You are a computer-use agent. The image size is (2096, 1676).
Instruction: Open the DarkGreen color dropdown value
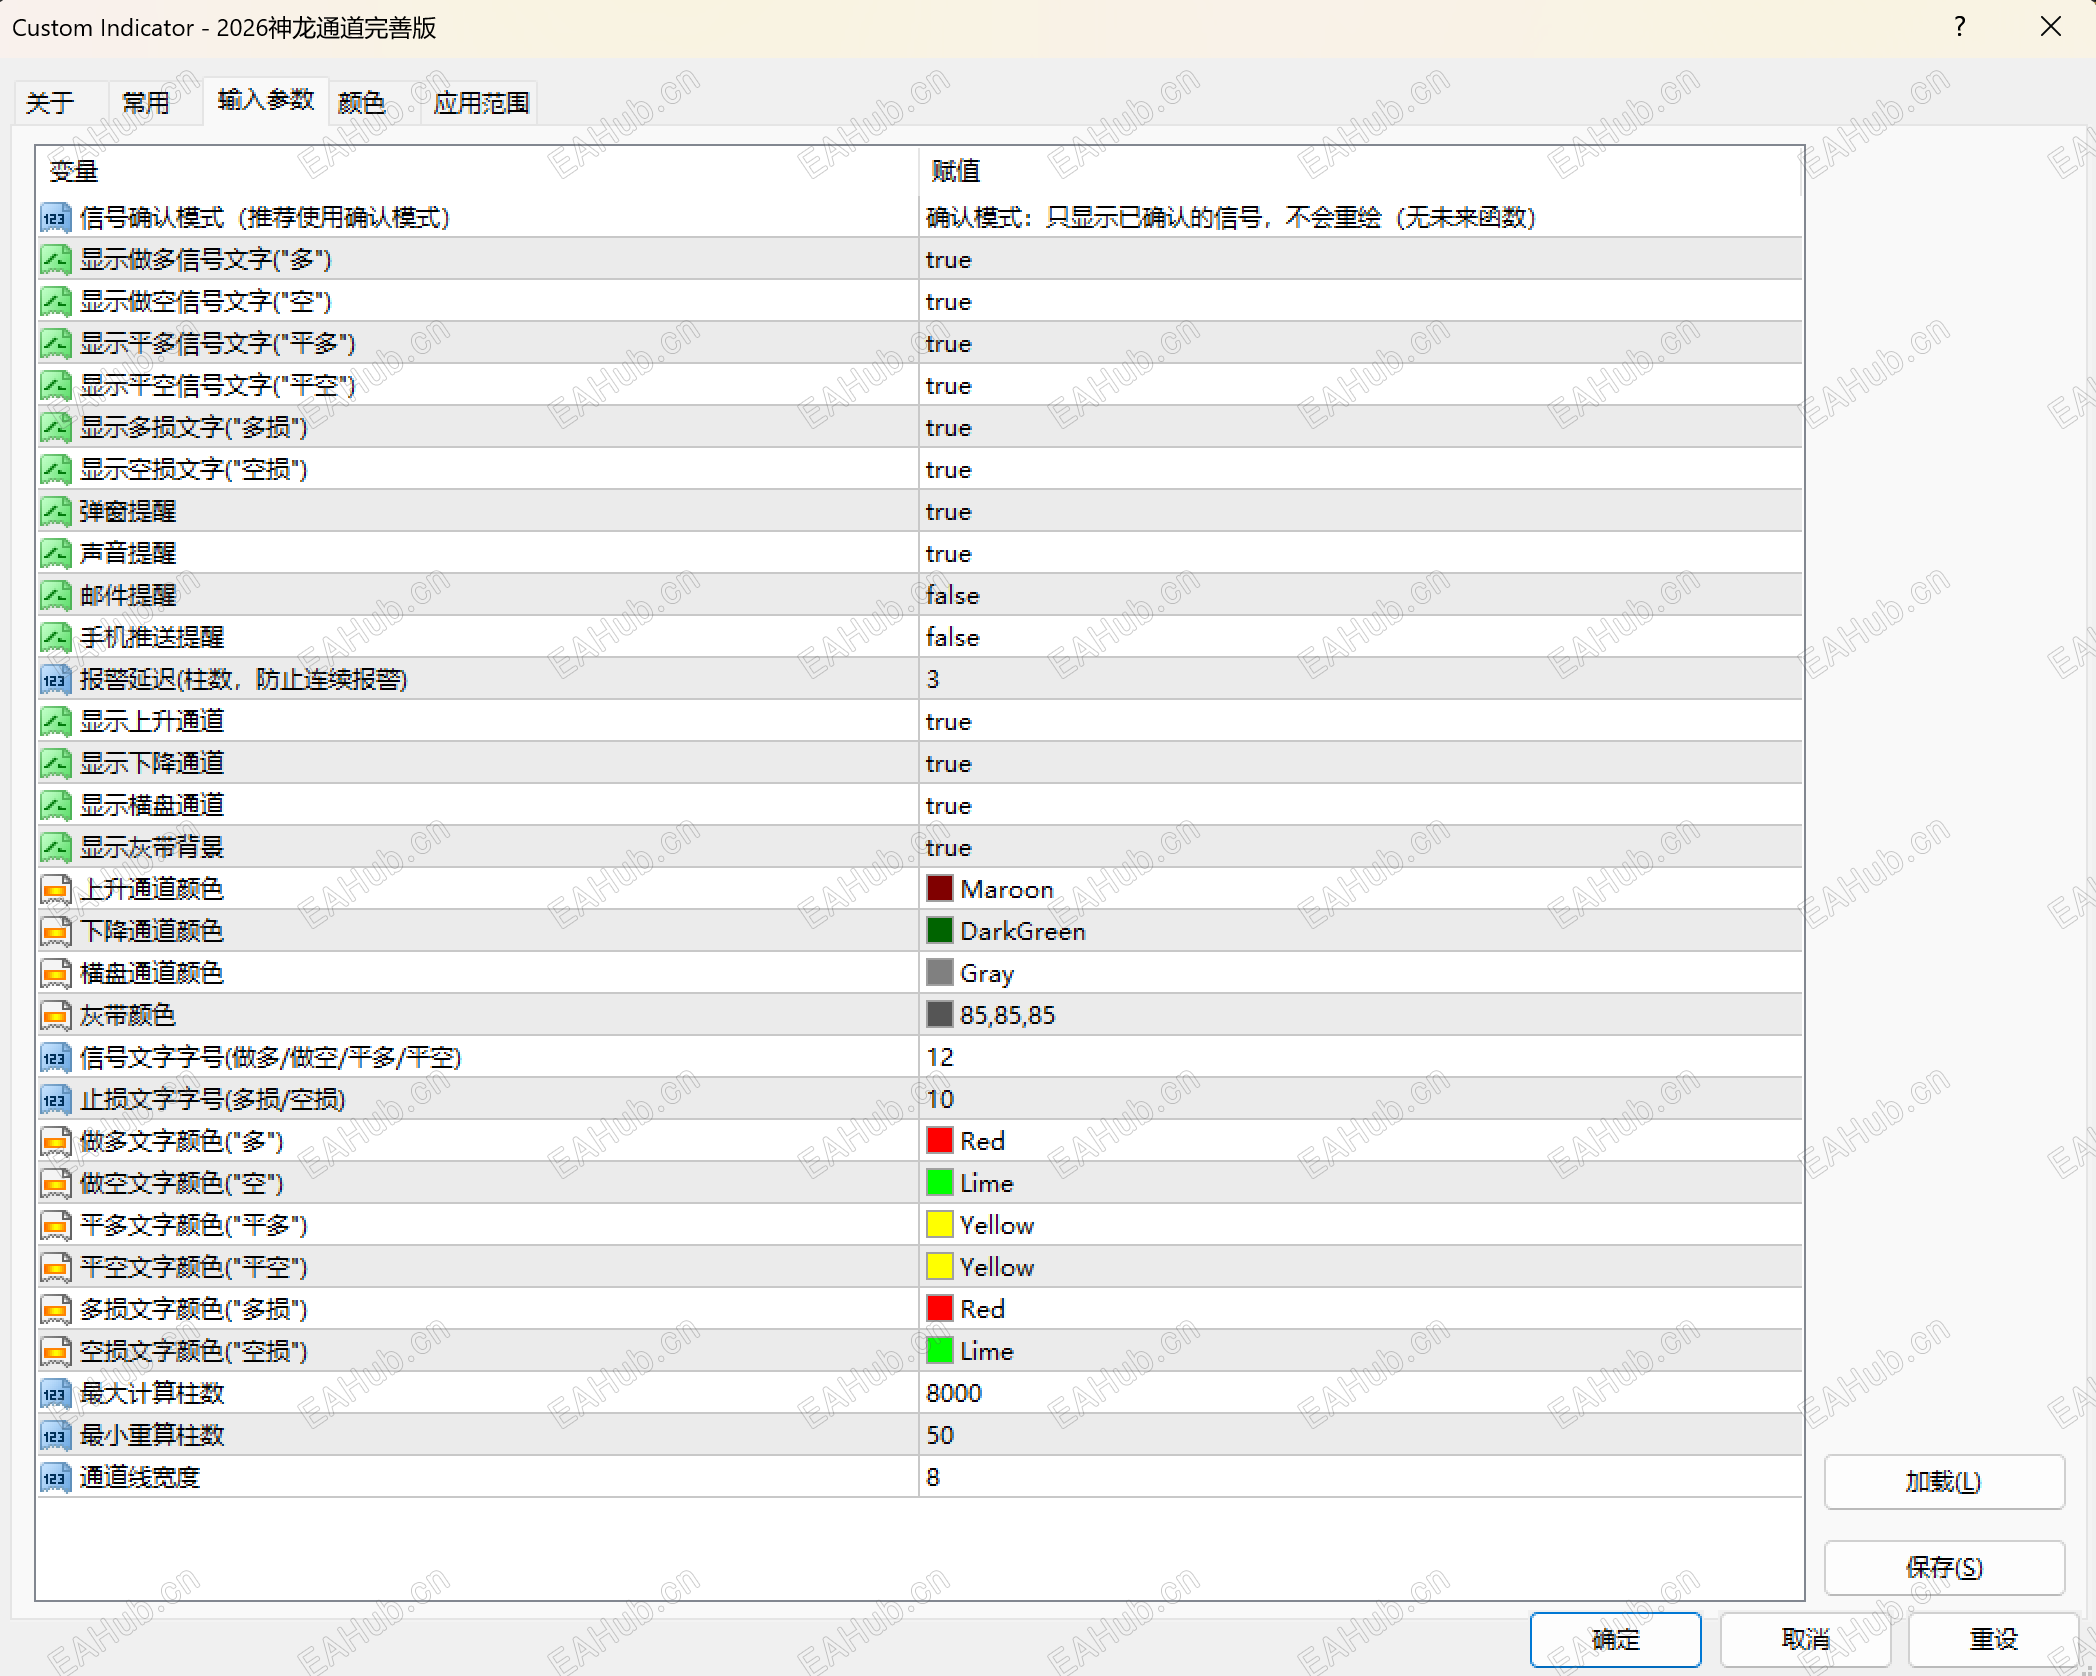click(1022, 932)
